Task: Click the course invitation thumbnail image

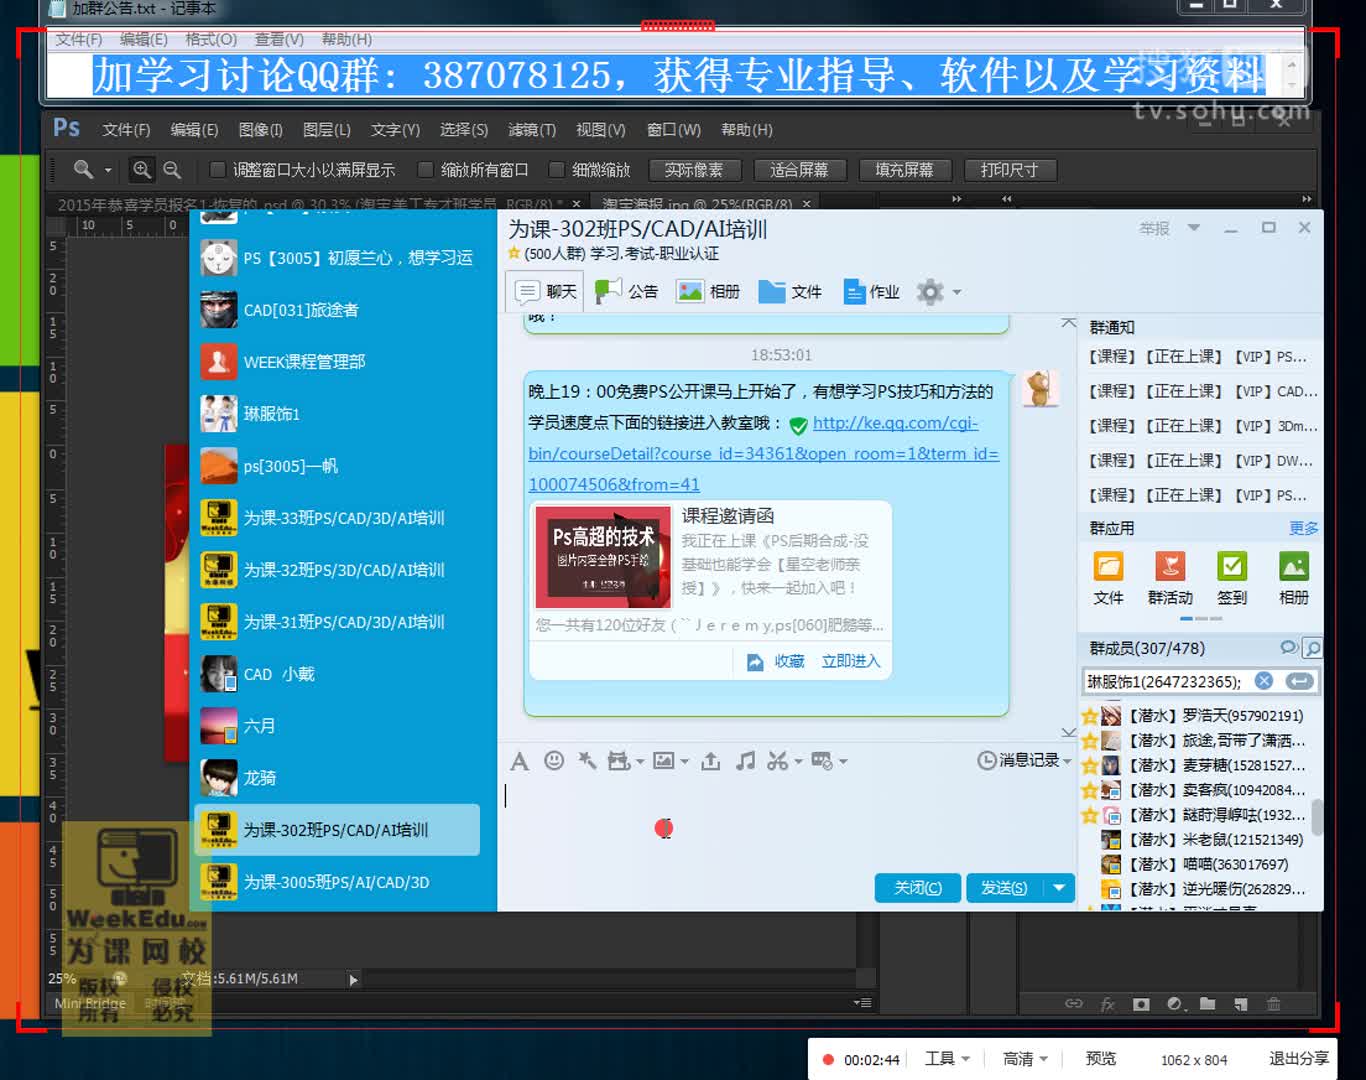Action: (603, 557)
